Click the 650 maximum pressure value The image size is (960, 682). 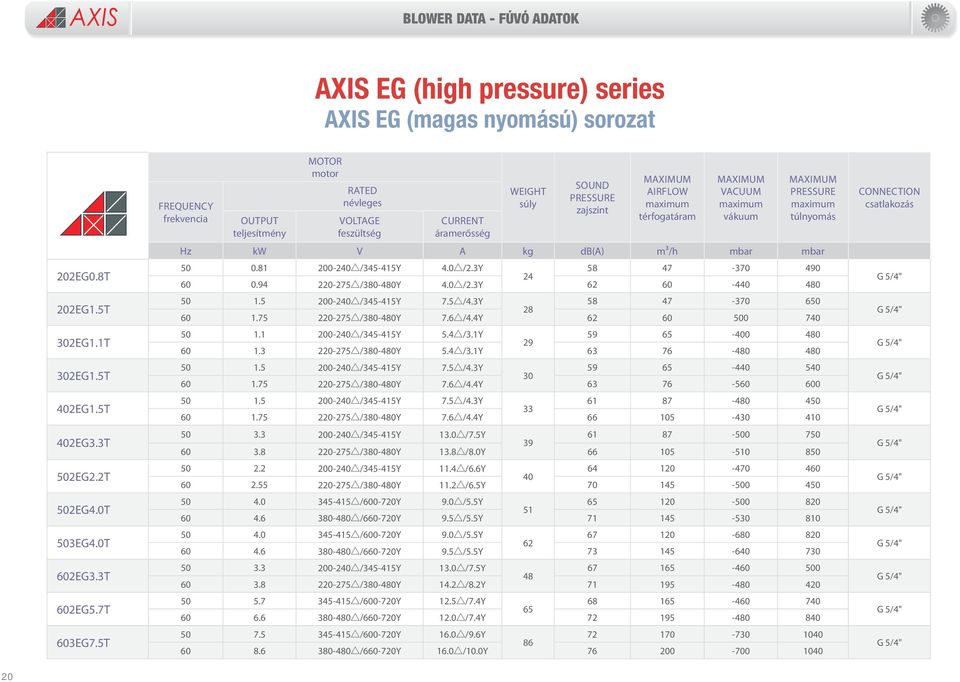[812, 301]
